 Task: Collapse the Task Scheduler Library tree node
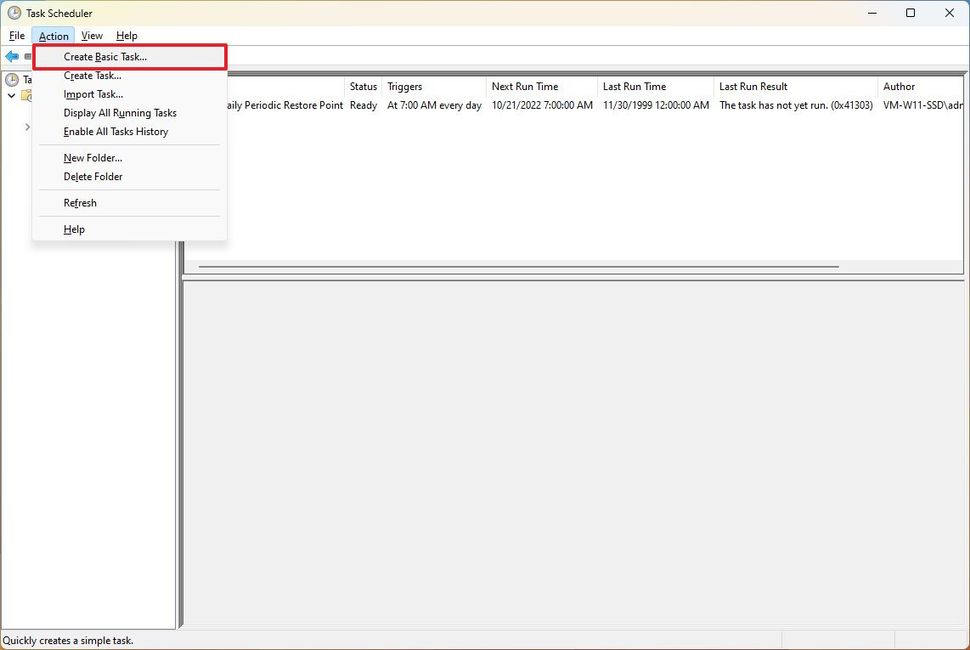click(9, 93)
